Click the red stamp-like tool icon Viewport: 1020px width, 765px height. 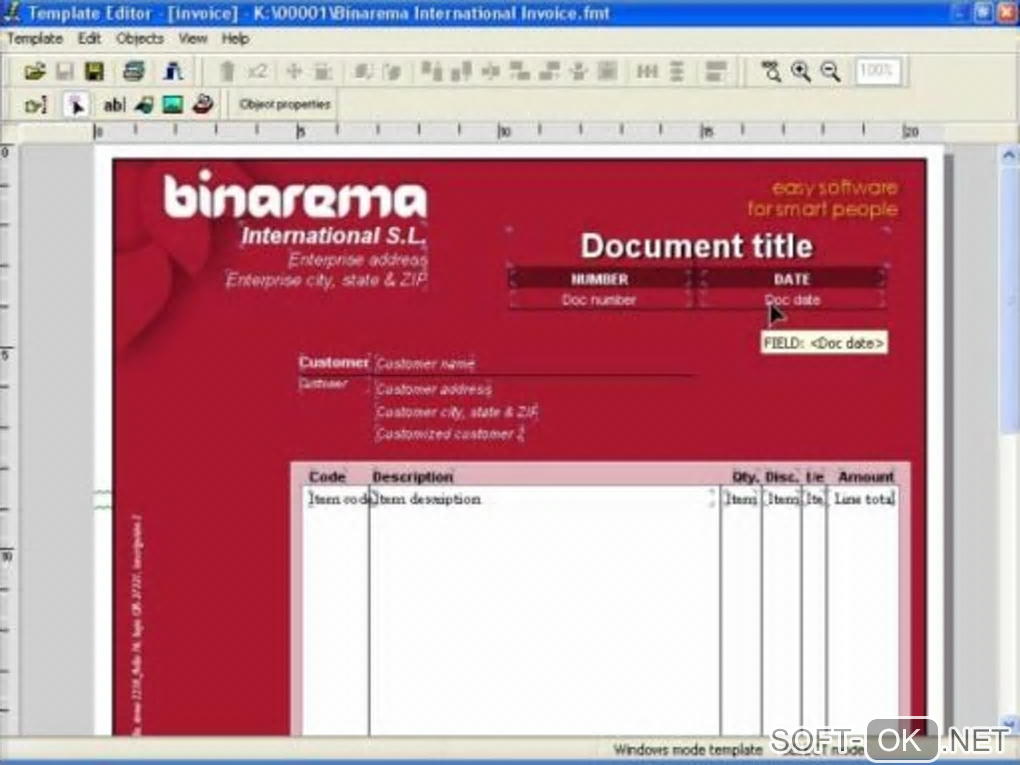click(x=203, y=104)
